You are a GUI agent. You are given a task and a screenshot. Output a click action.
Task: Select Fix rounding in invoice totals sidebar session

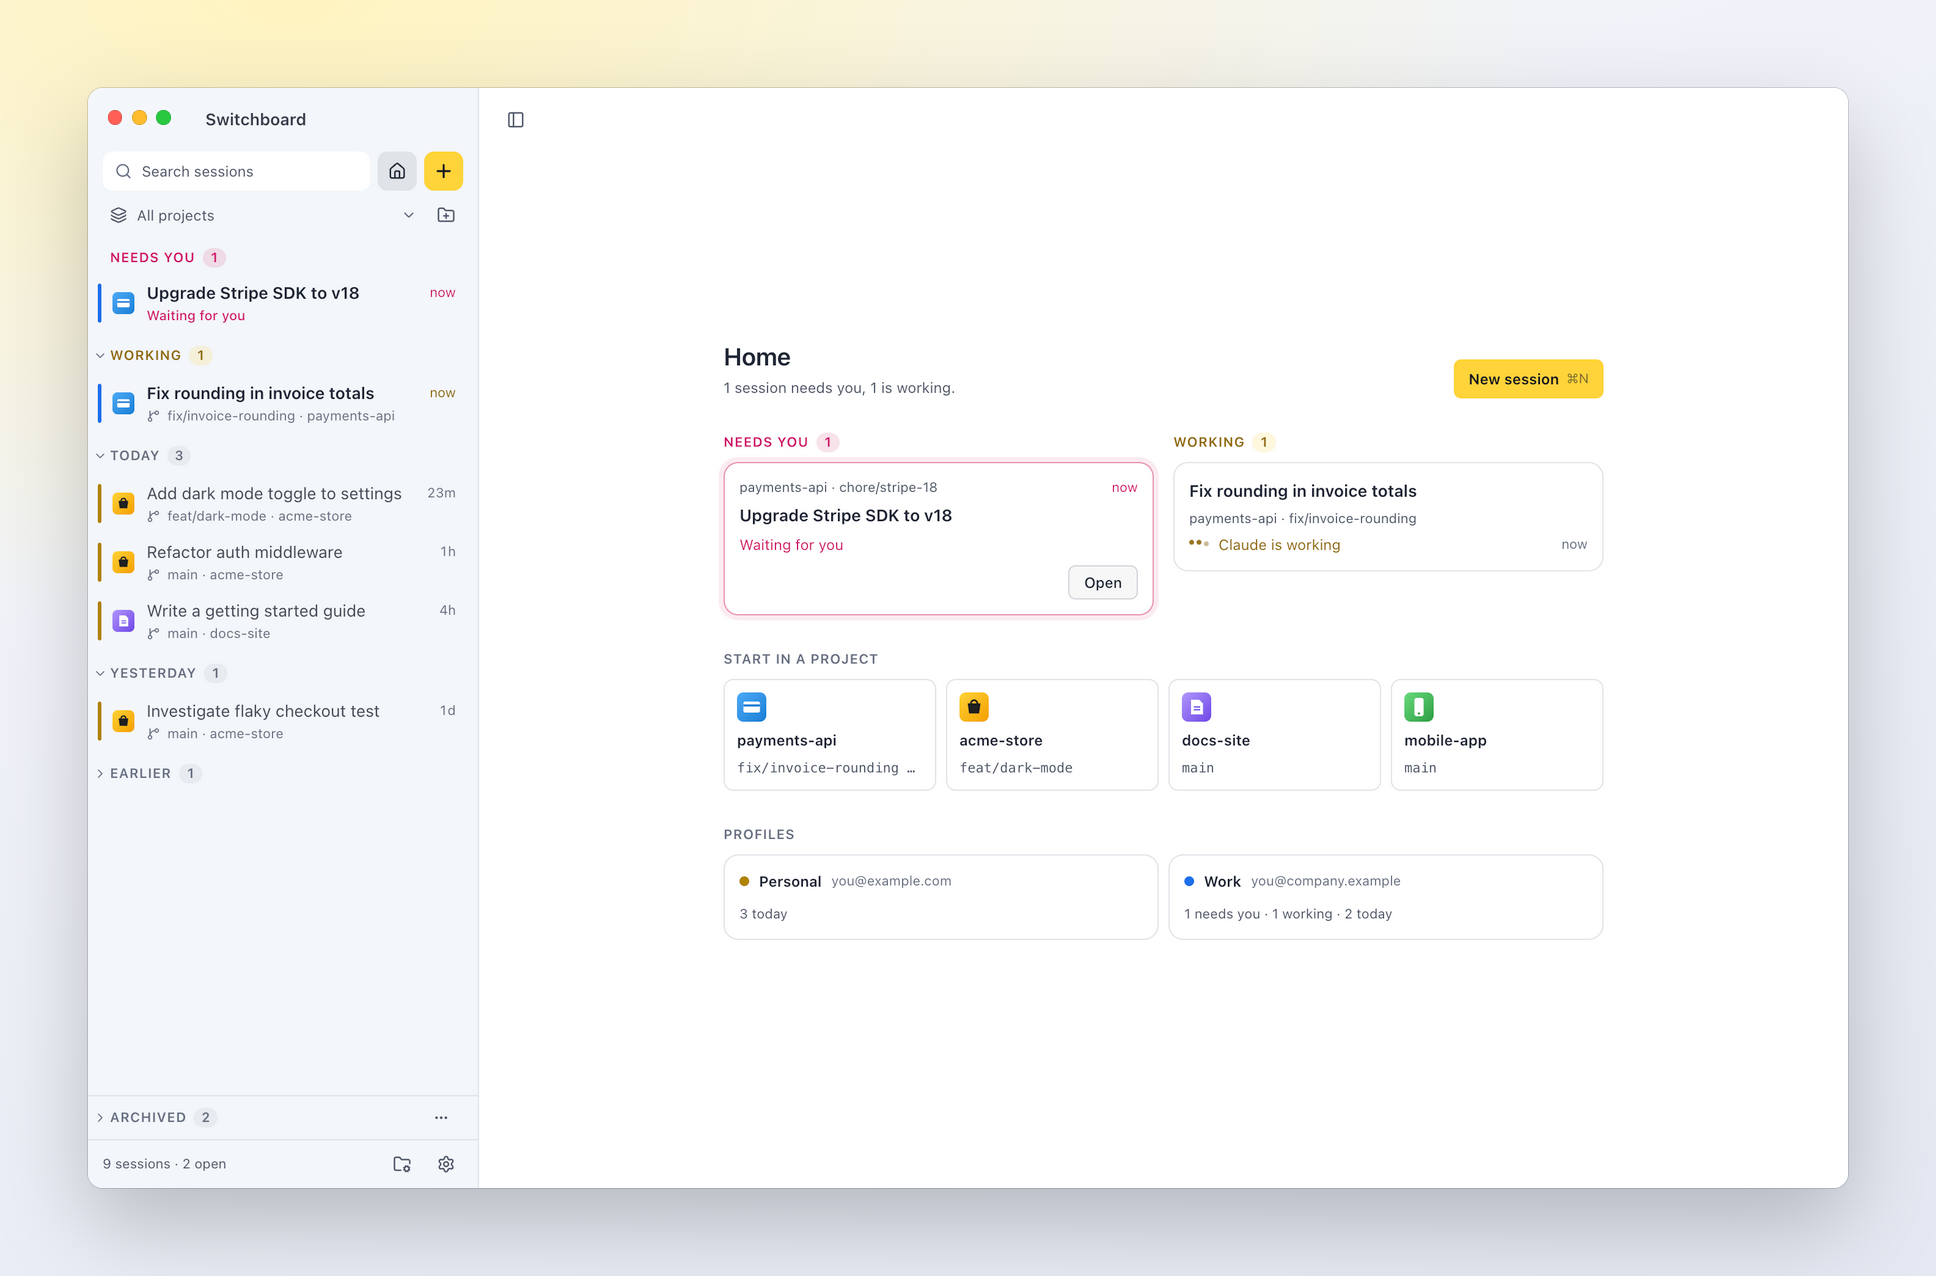[x=282, y=403]
